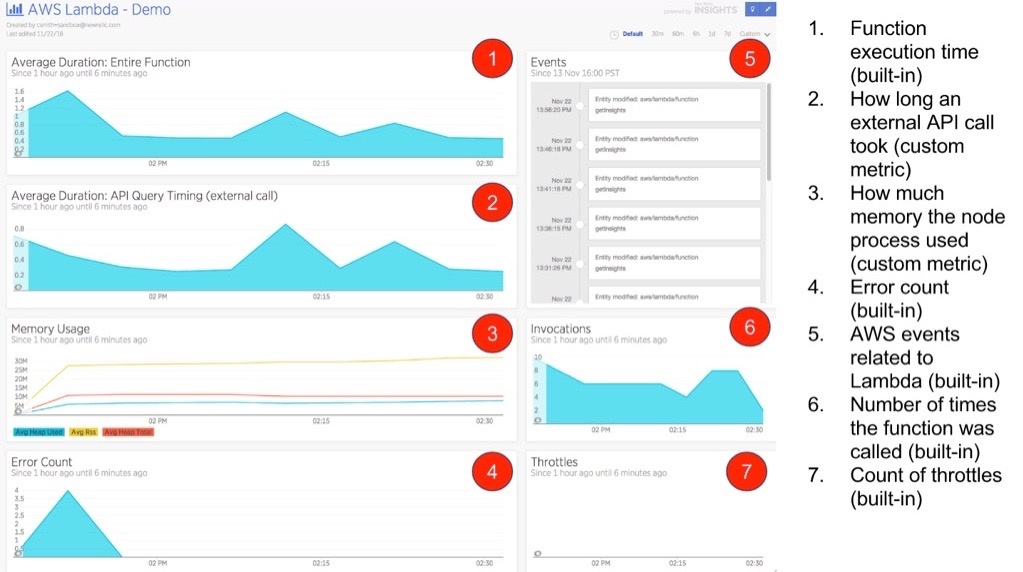
Task: Click the bar chart icon beside dashboard title
Action: [x=14, y=10]
